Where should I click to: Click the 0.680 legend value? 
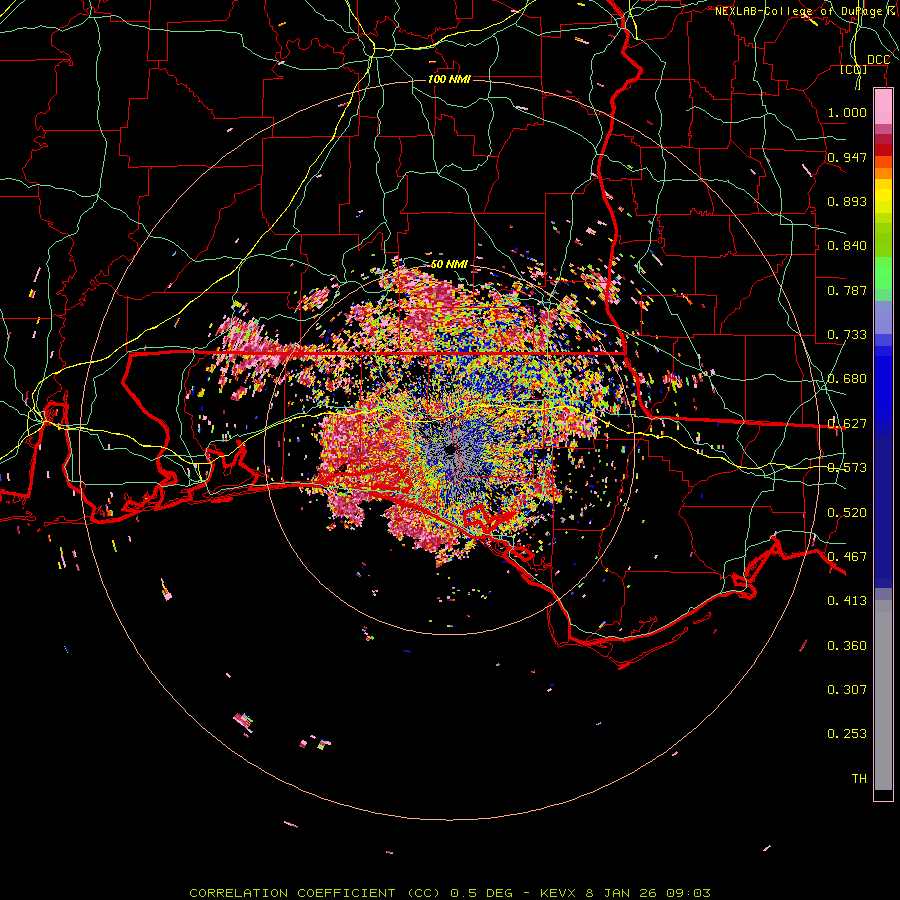tap(847, 379)
